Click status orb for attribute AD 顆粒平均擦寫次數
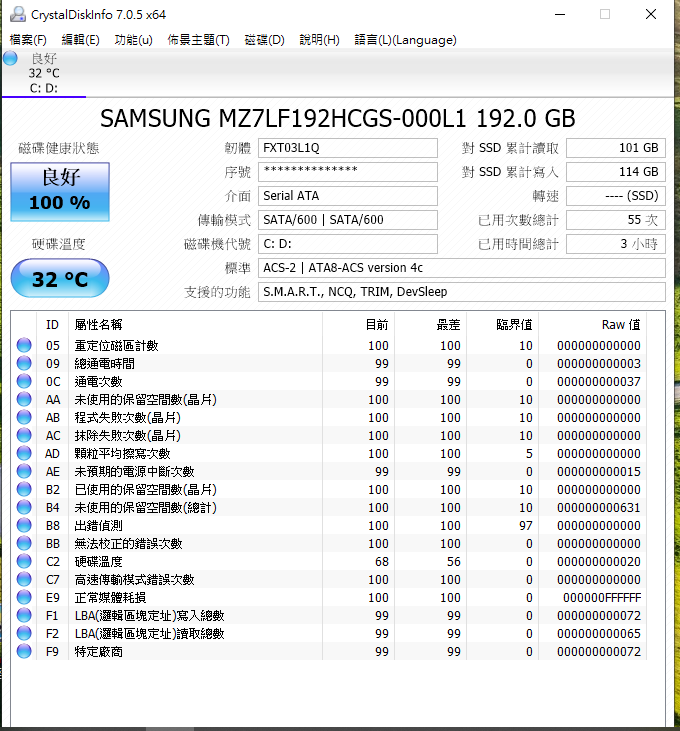The image size is (680, 731). (24, 454)
